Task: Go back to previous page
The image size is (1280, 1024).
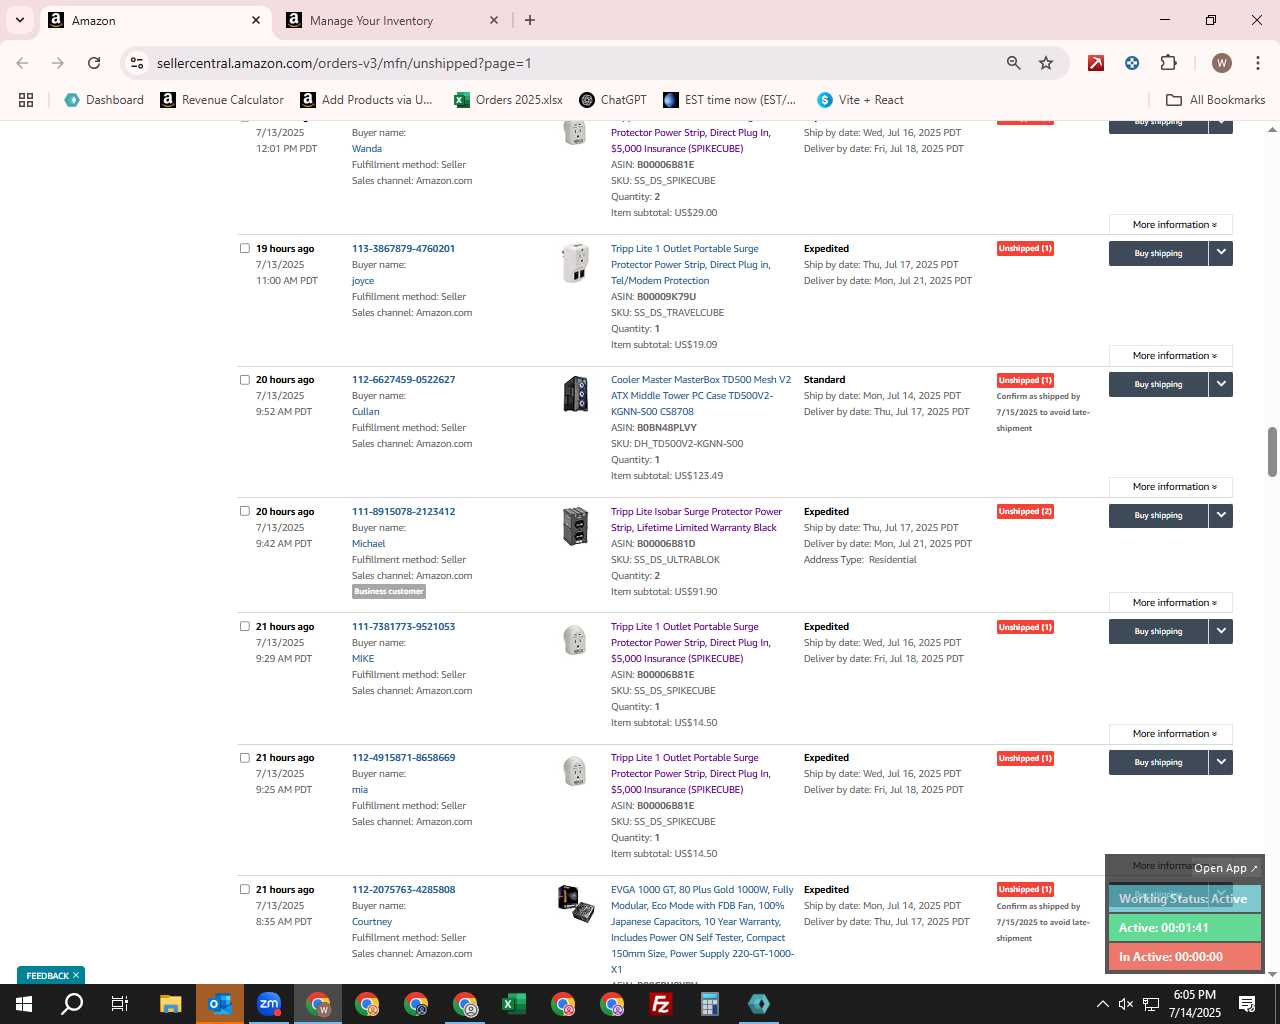Action: (23, 63)
